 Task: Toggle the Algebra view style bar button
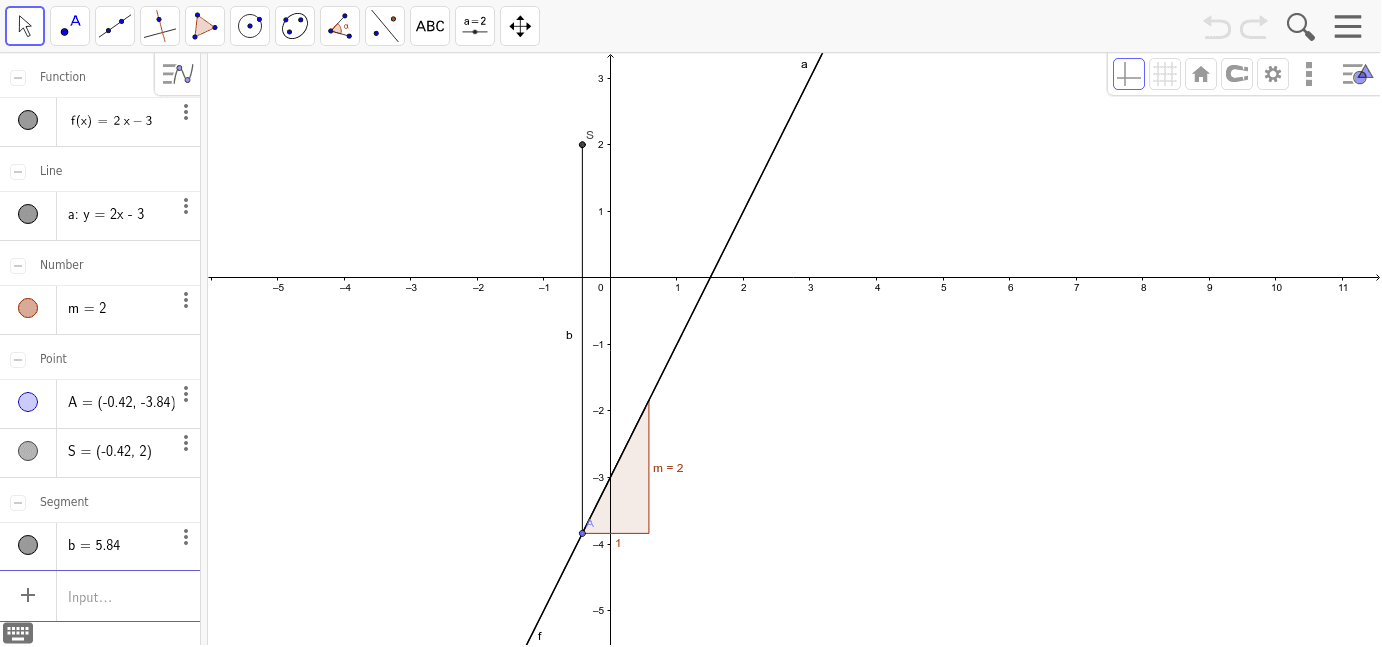(178, 74)
